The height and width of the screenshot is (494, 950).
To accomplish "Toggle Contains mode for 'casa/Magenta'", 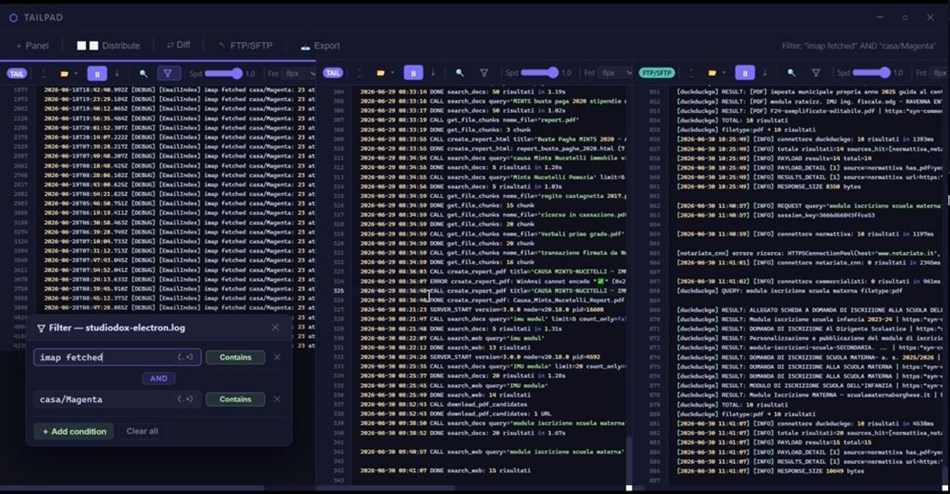I will (235, 399).
